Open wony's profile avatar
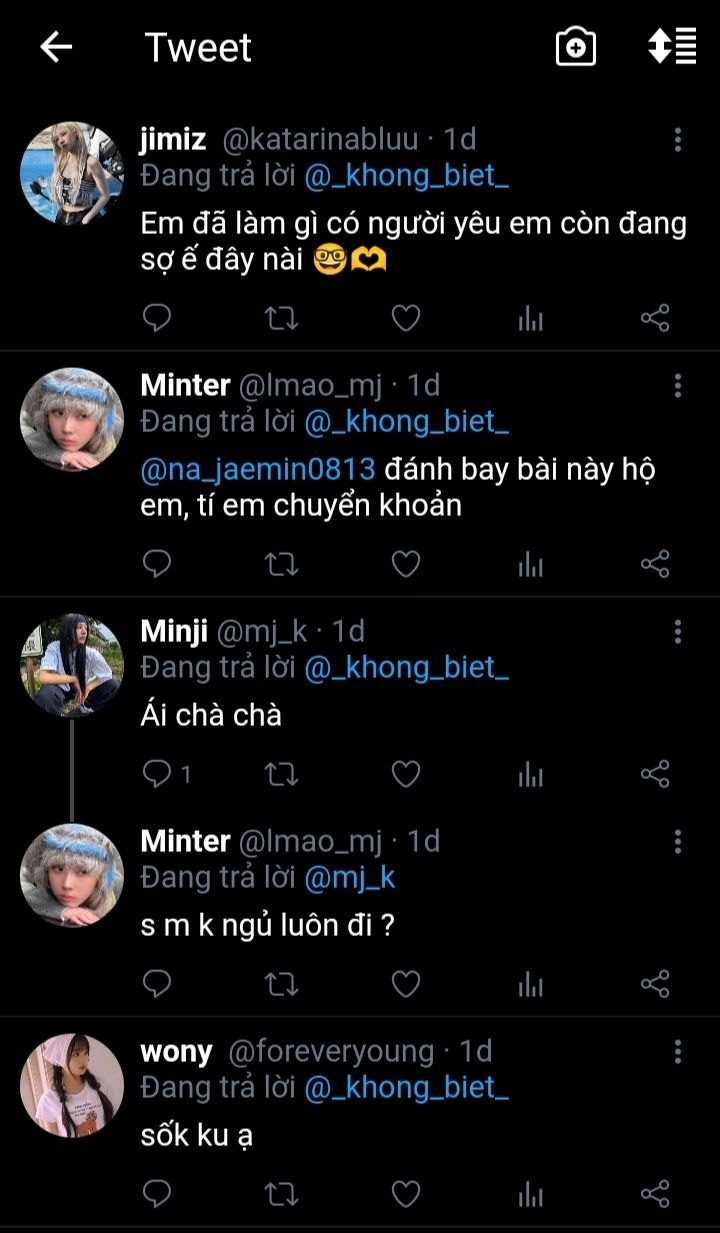Image resolution: width=720 pixels, height=1233 pixels. click(72, 1086)
